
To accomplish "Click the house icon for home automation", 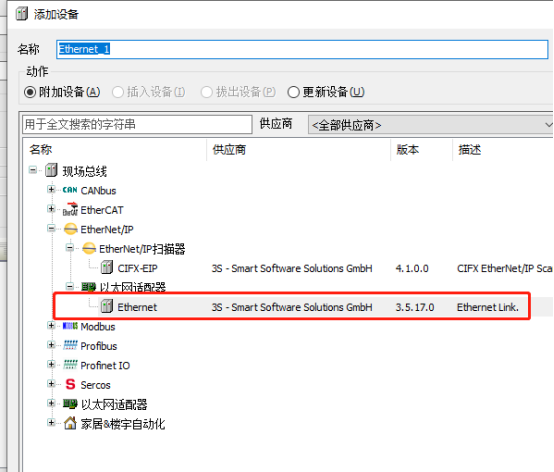I will (70, 423).
